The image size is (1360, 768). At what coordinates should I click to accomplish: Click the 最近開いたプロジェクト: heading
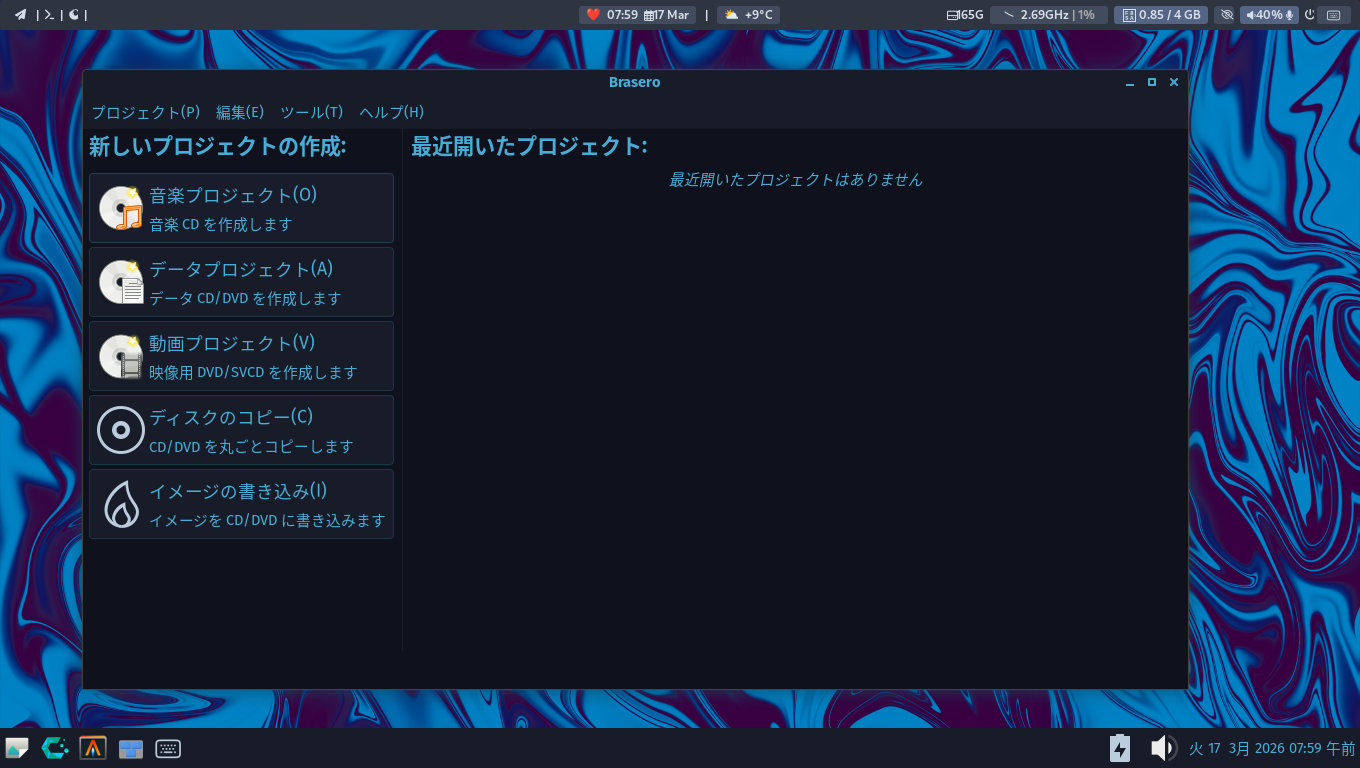coord(529,147)
